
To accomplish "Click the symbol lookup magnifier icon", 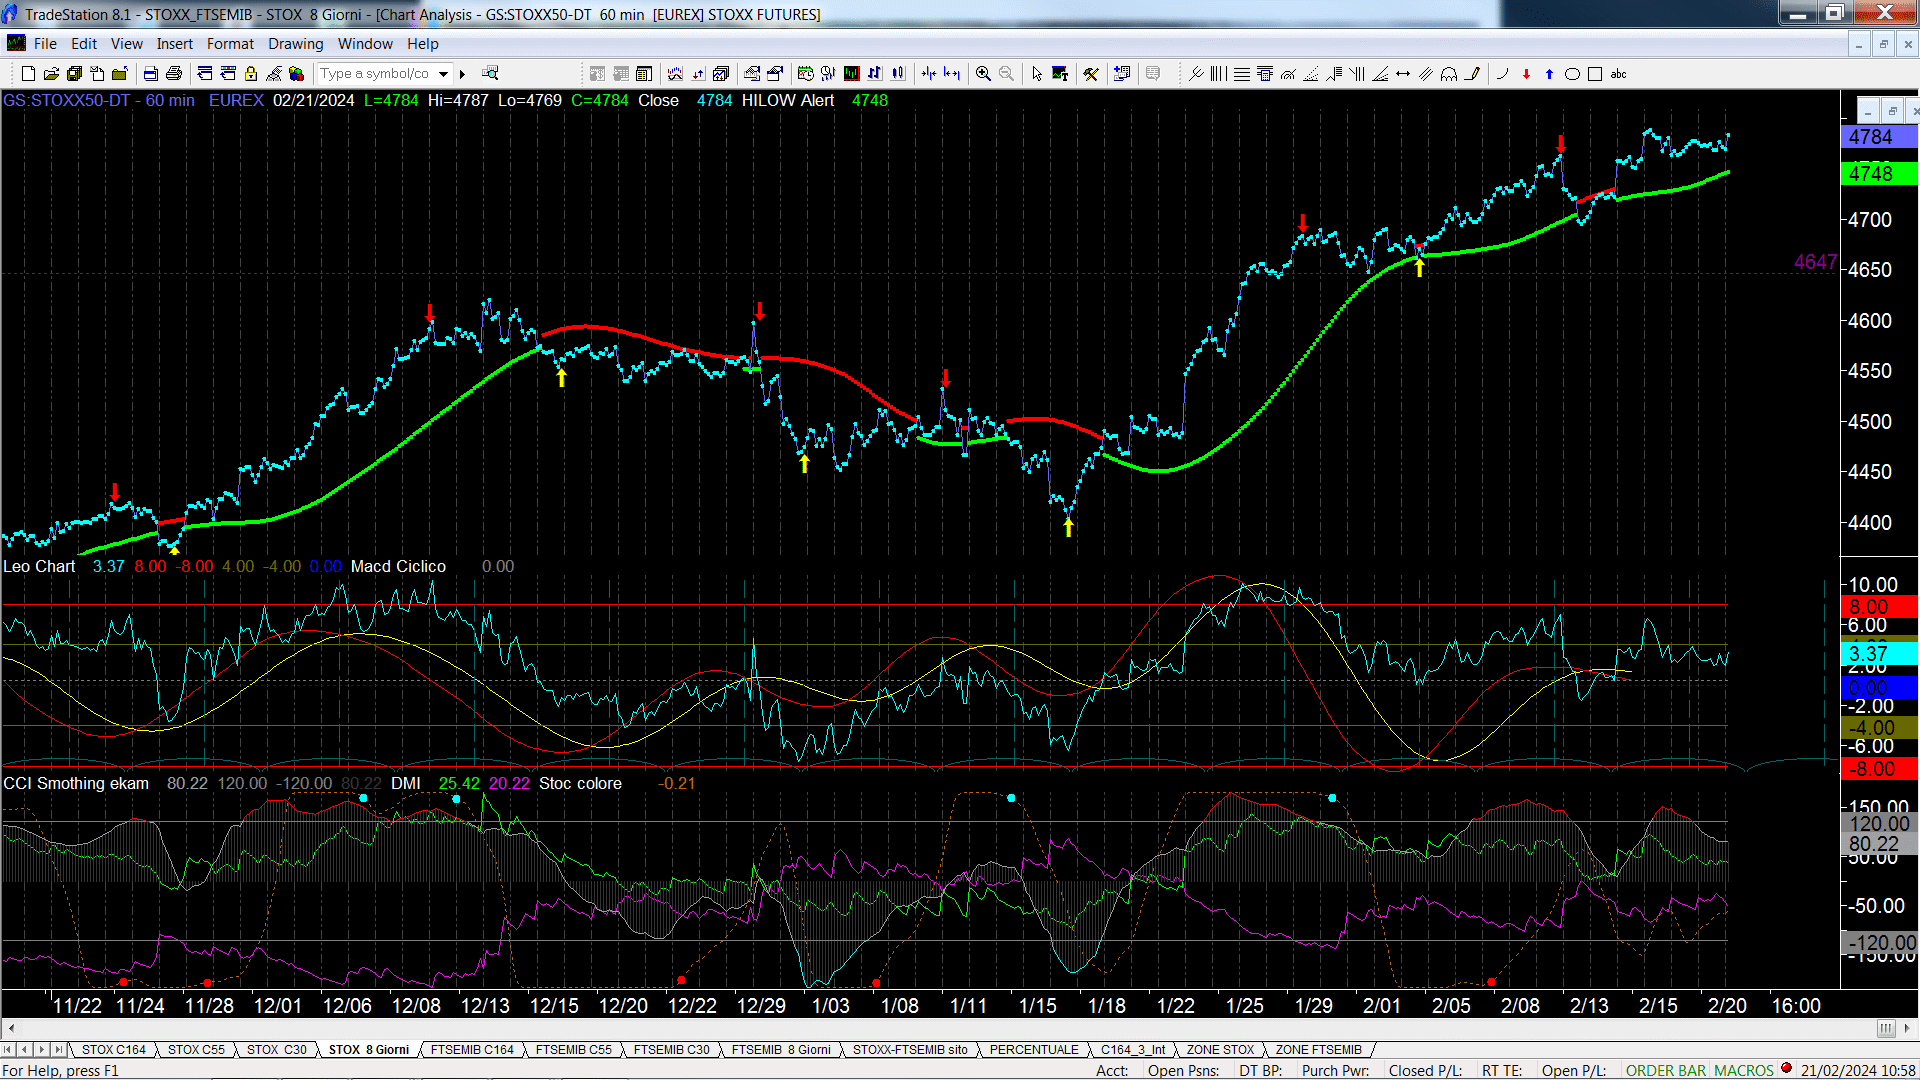I will pos(490,73).
